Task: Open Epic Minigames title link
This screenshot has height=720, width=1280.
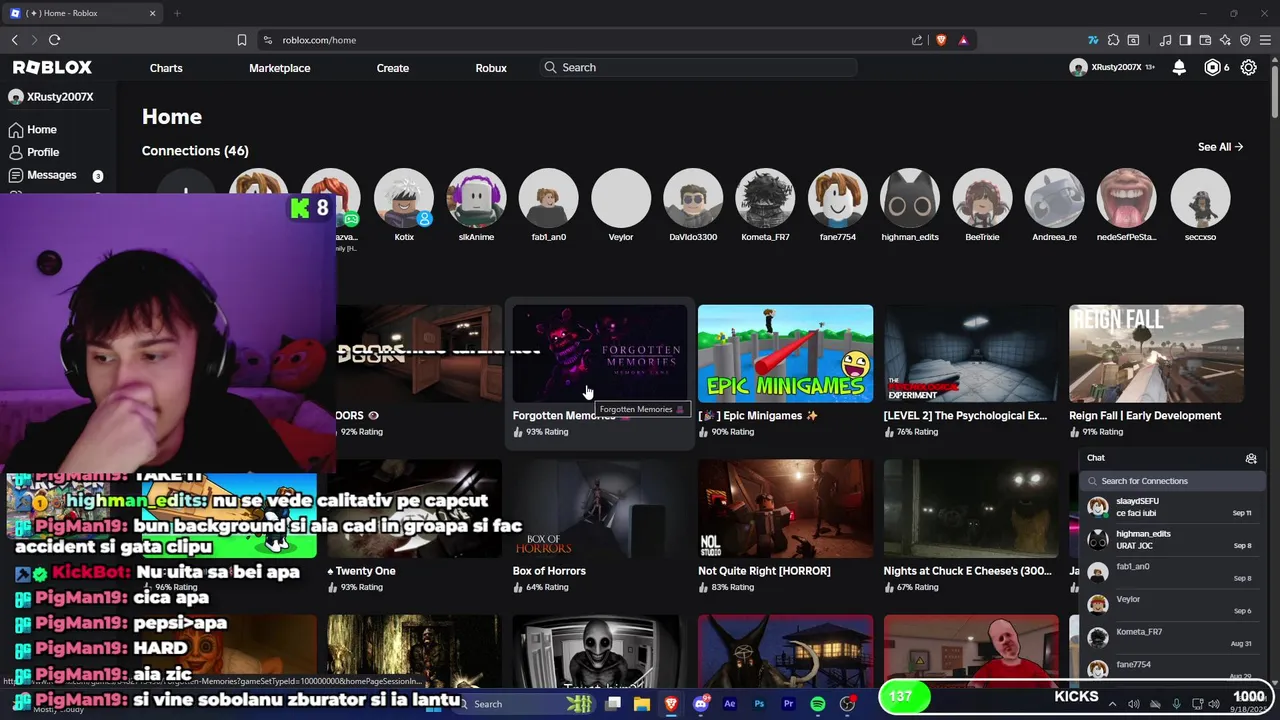Action: [758, 415]
